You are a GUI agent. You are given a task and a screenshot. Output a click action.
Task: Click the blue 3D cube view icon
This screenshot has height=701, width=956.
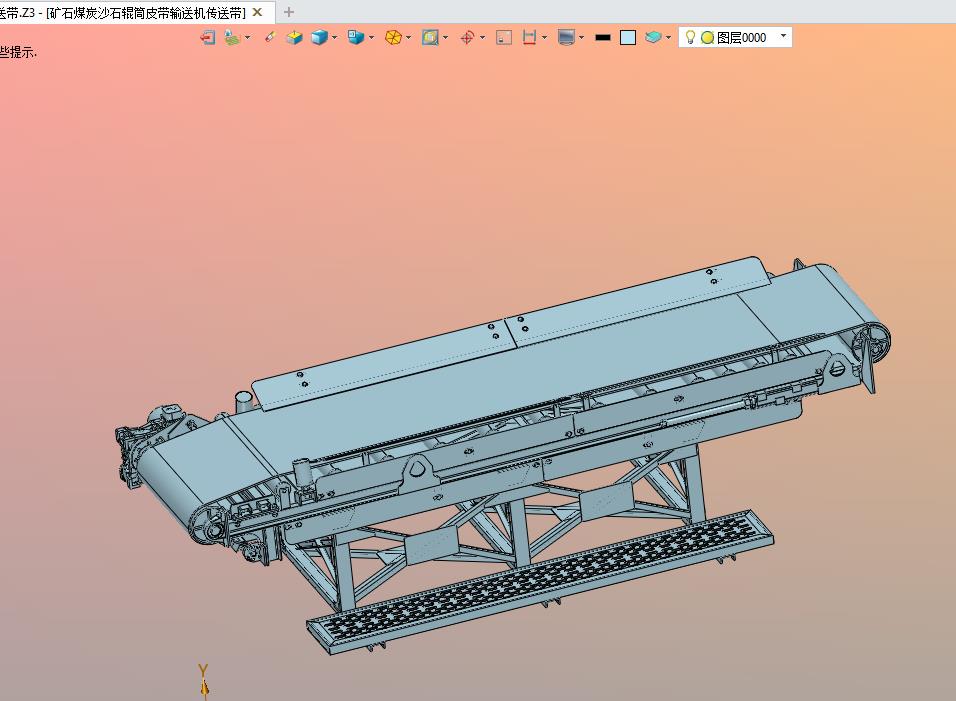point(319,37)
